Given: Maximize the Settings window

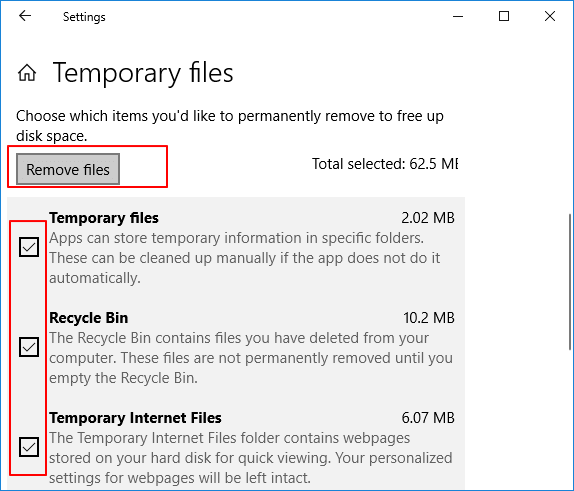Looking at the screenshot, I should coord(504,16).
